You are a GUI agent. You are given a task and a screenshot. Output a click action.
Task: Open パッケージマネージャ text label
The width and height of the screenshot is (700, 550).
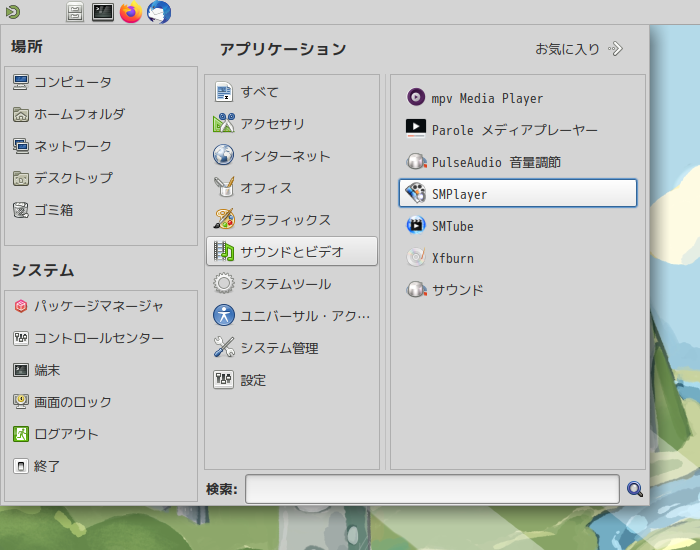pyautogui.click(x=99, y=306)
